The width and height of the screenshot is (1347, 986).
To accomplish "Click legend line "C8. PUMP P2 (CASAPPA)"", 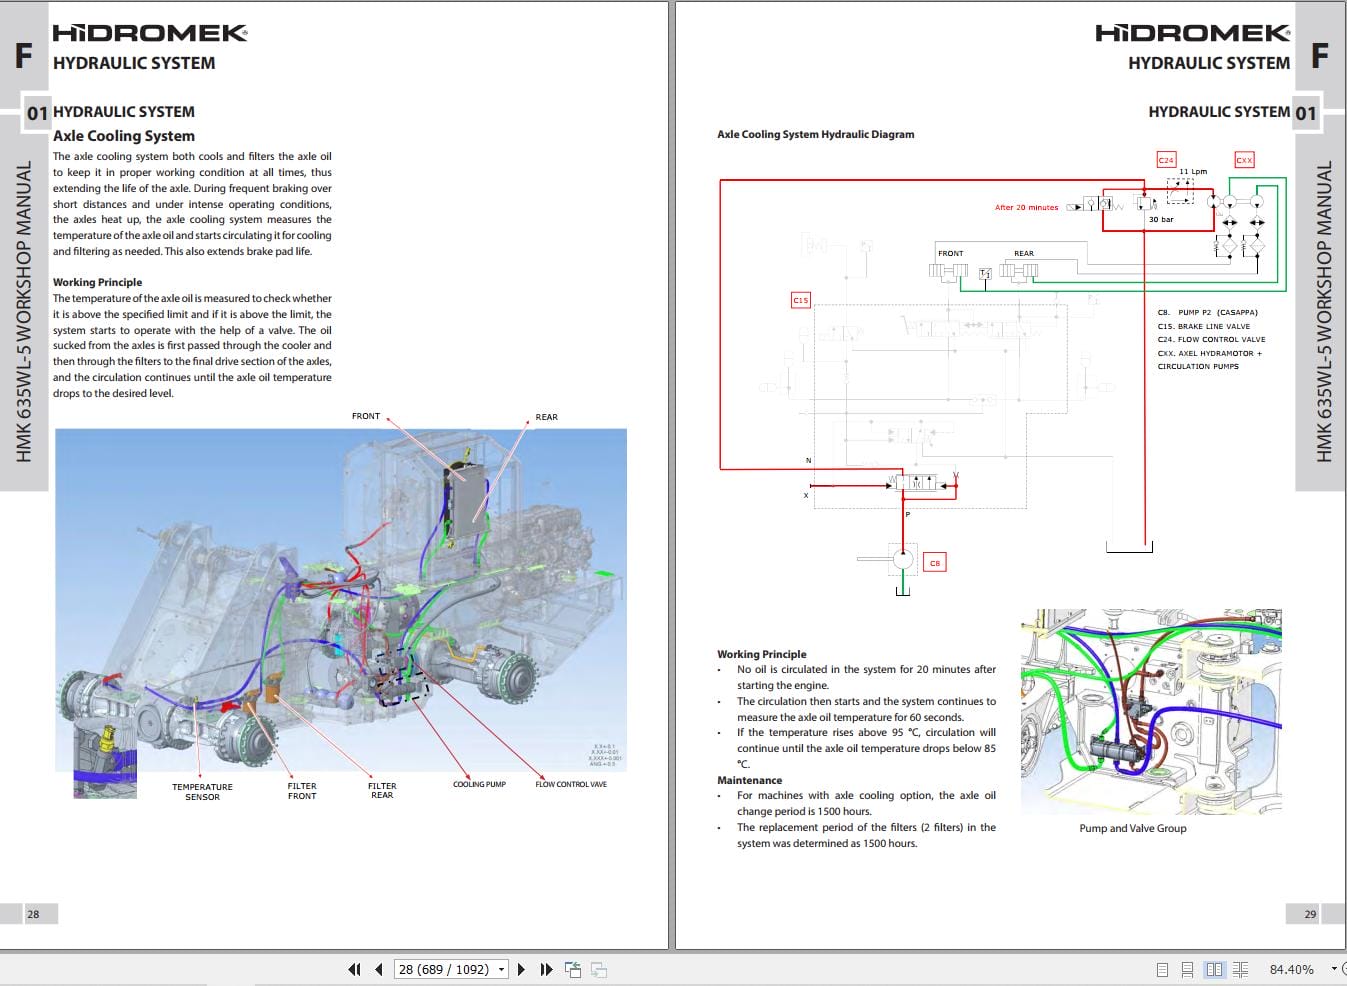I will point(1208,313).
